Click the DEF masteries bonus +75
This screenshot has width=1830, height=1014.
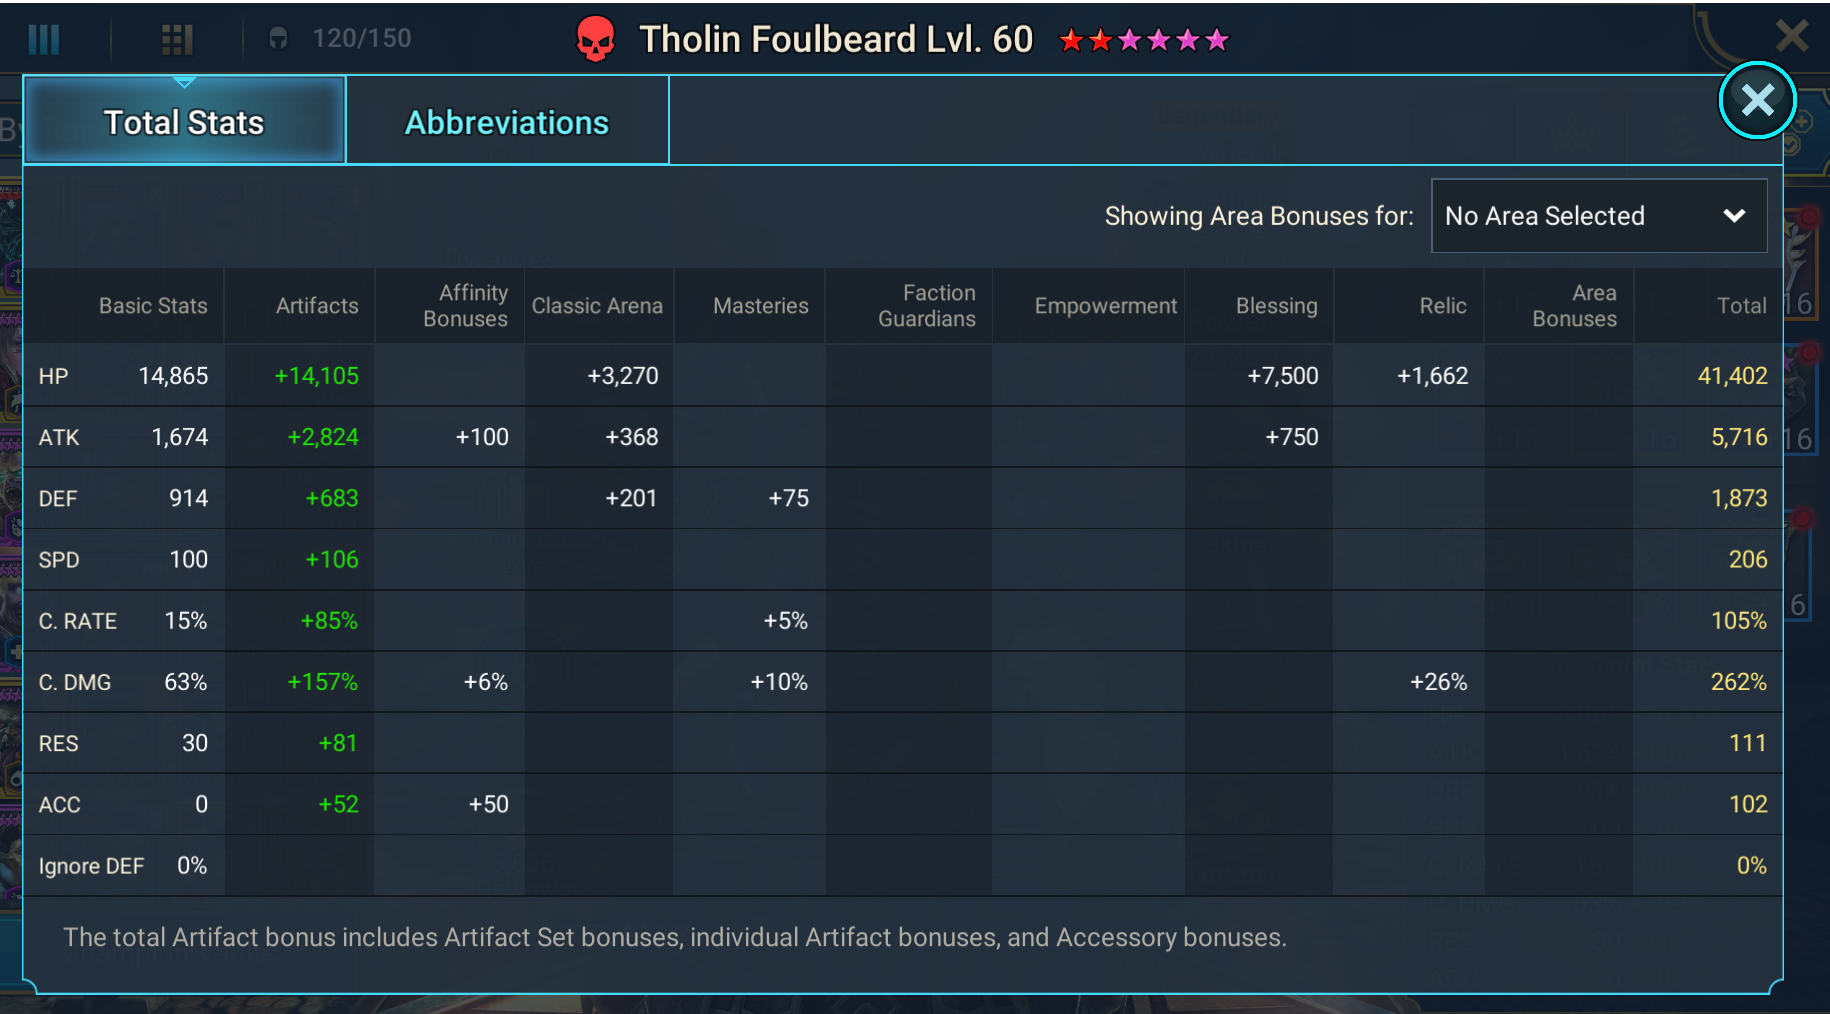pos(788,498)
